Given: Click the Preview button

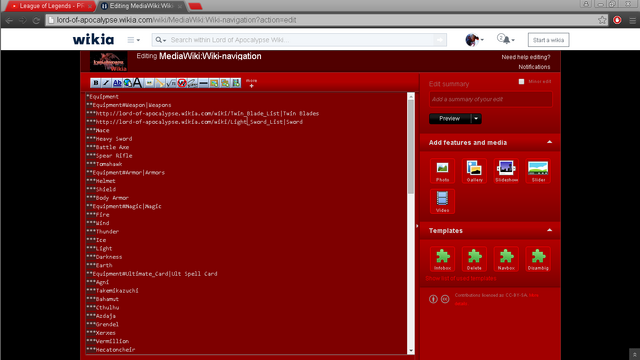Looking at the screenshot, I should (x=450, y=119).
